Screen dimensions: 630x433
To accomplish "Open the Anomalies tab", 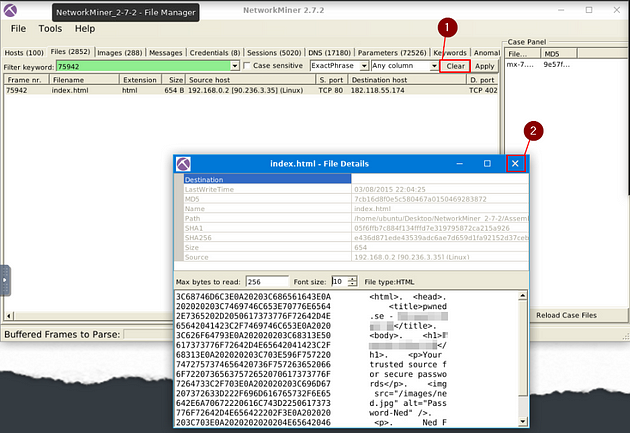I will click(486, 53).
